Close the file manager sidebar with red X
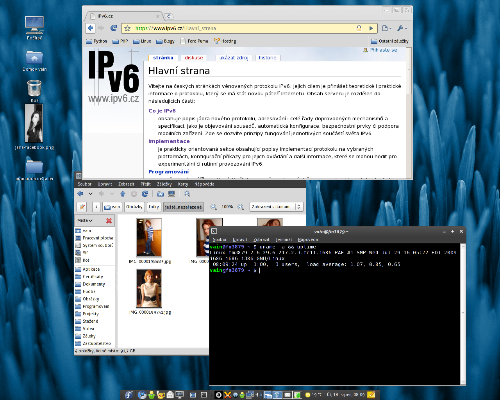Screen dimensions: 500x400 tap(109, 221)
